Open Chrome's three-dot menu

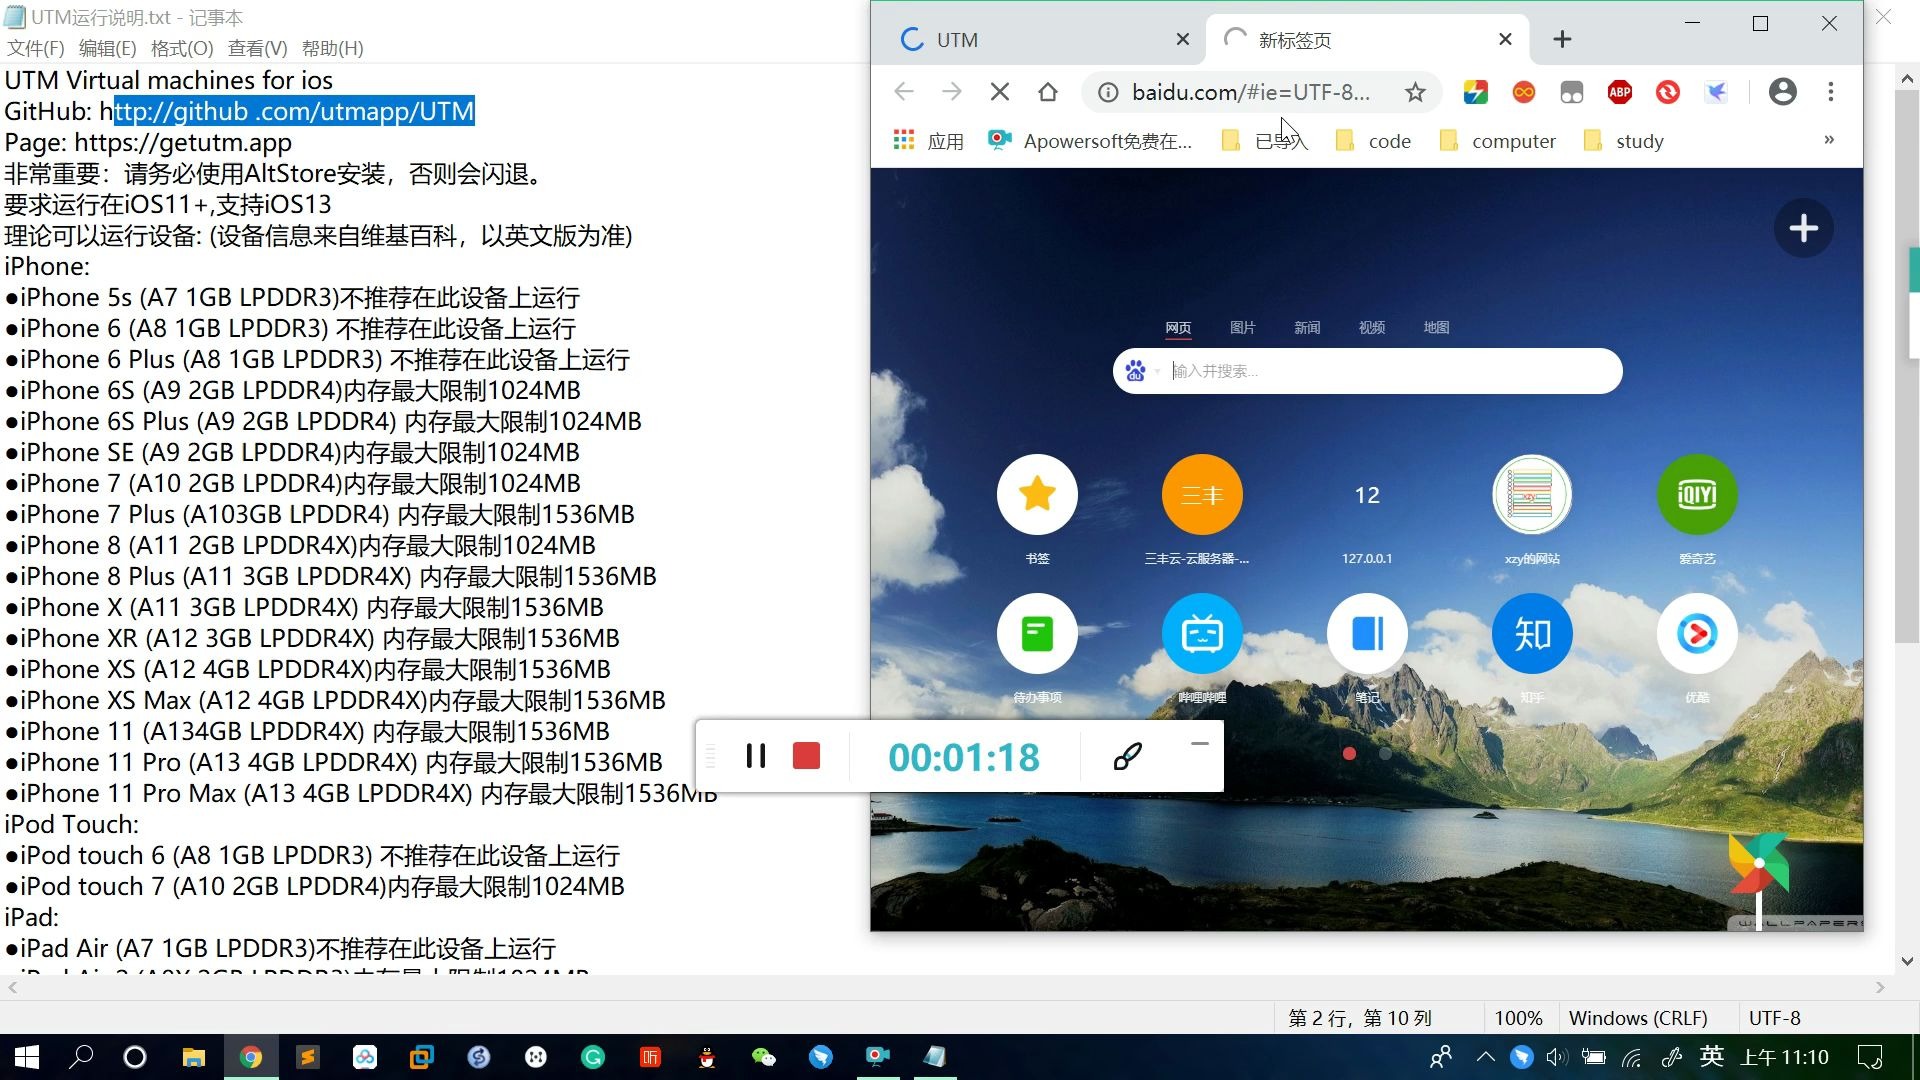point(1831,92)
